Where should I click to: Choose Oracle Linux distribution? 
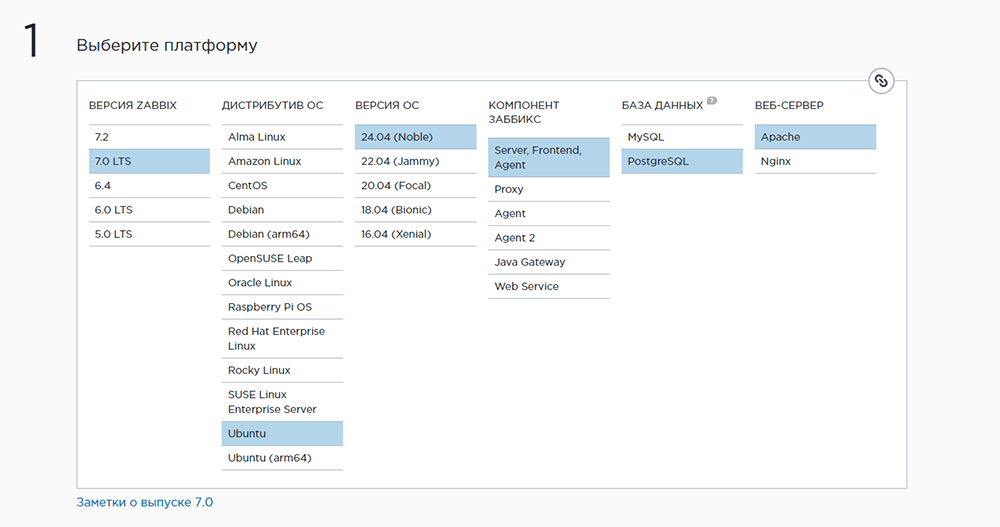click(x=282, y=283)
